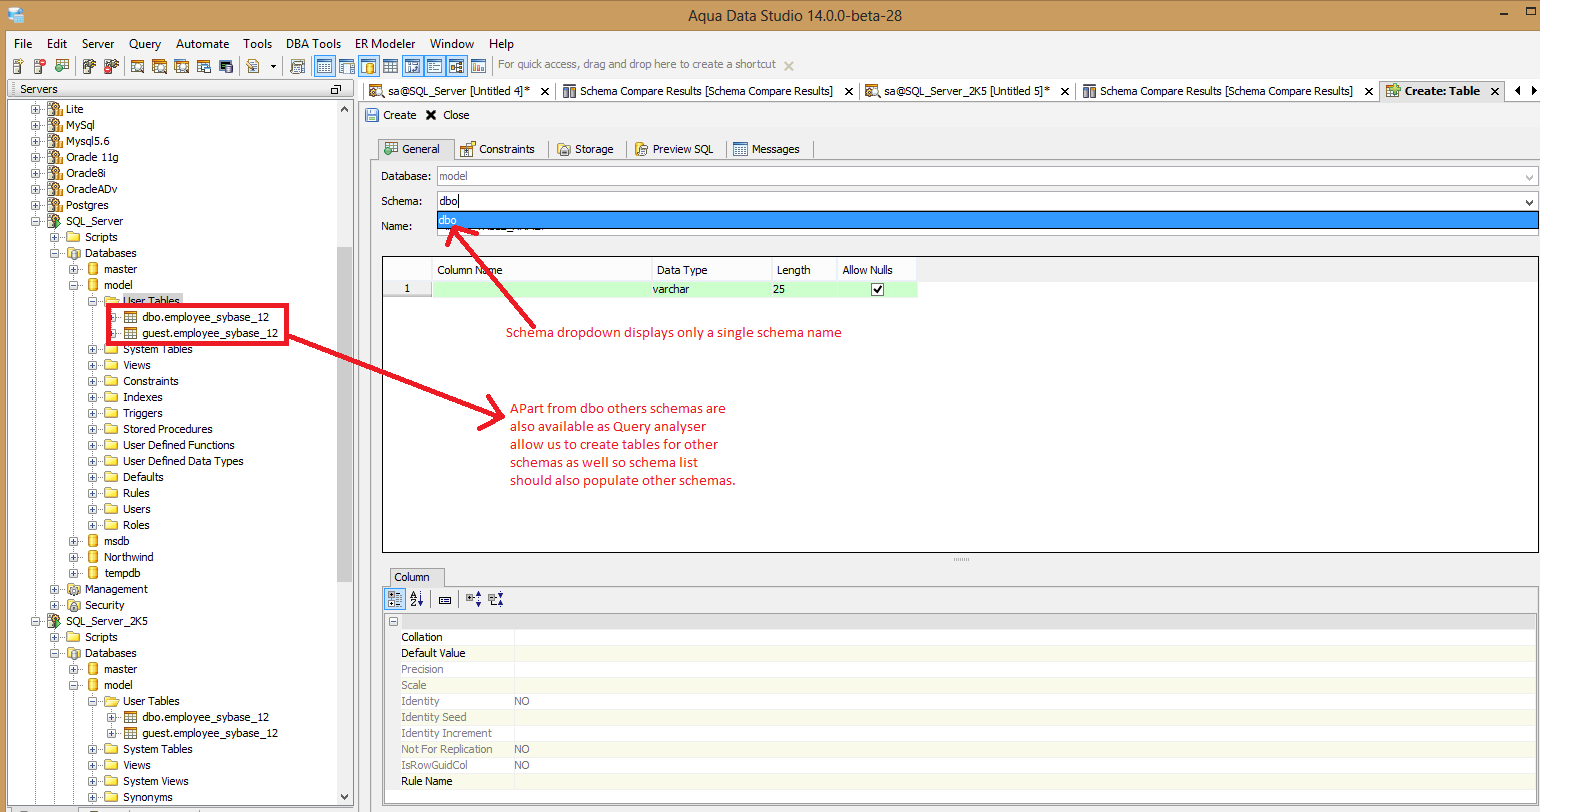The image size is (1594, 812).
Task: Select the Postgres server icon
Action: click(55, 205)
